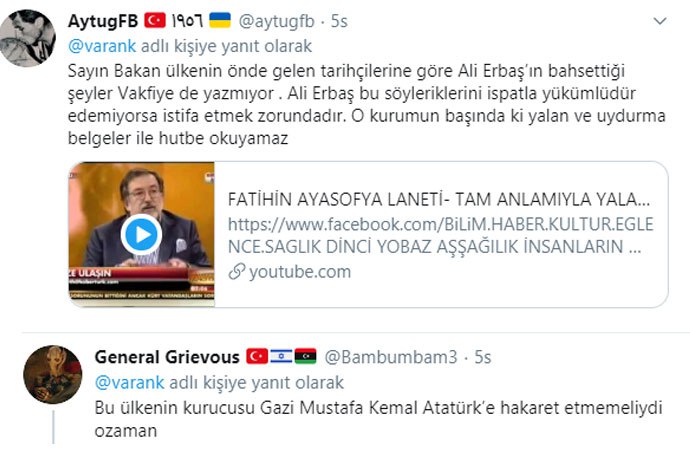Open General Grievous profile picture
This screenshot has width=690, height=450.
[52, 375]
